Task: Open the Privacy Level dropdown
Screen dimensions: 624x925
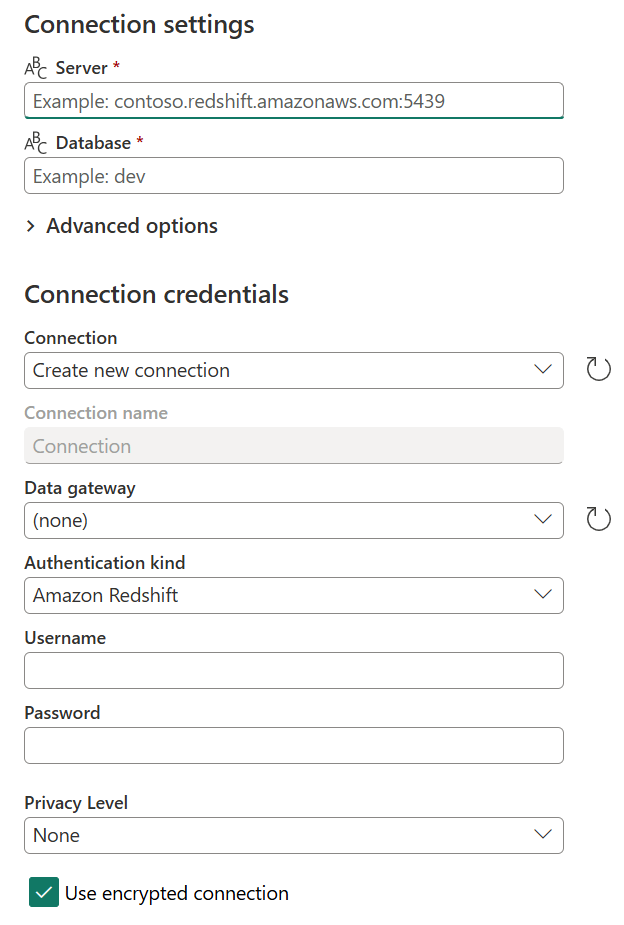Action: 293,834
